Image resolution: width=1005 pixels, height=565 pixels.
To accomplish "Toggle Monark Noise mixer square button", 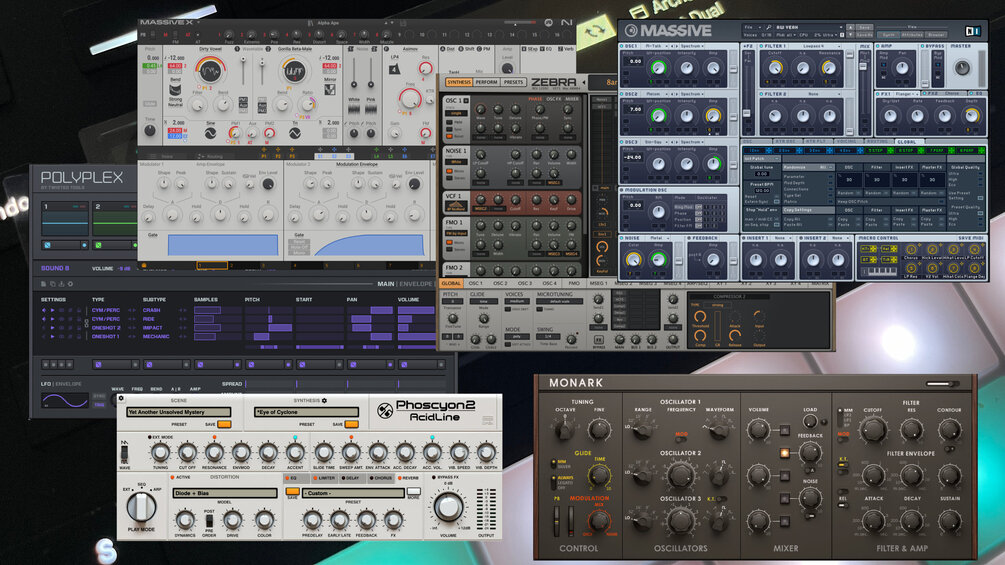I will [x=784, y=498].
